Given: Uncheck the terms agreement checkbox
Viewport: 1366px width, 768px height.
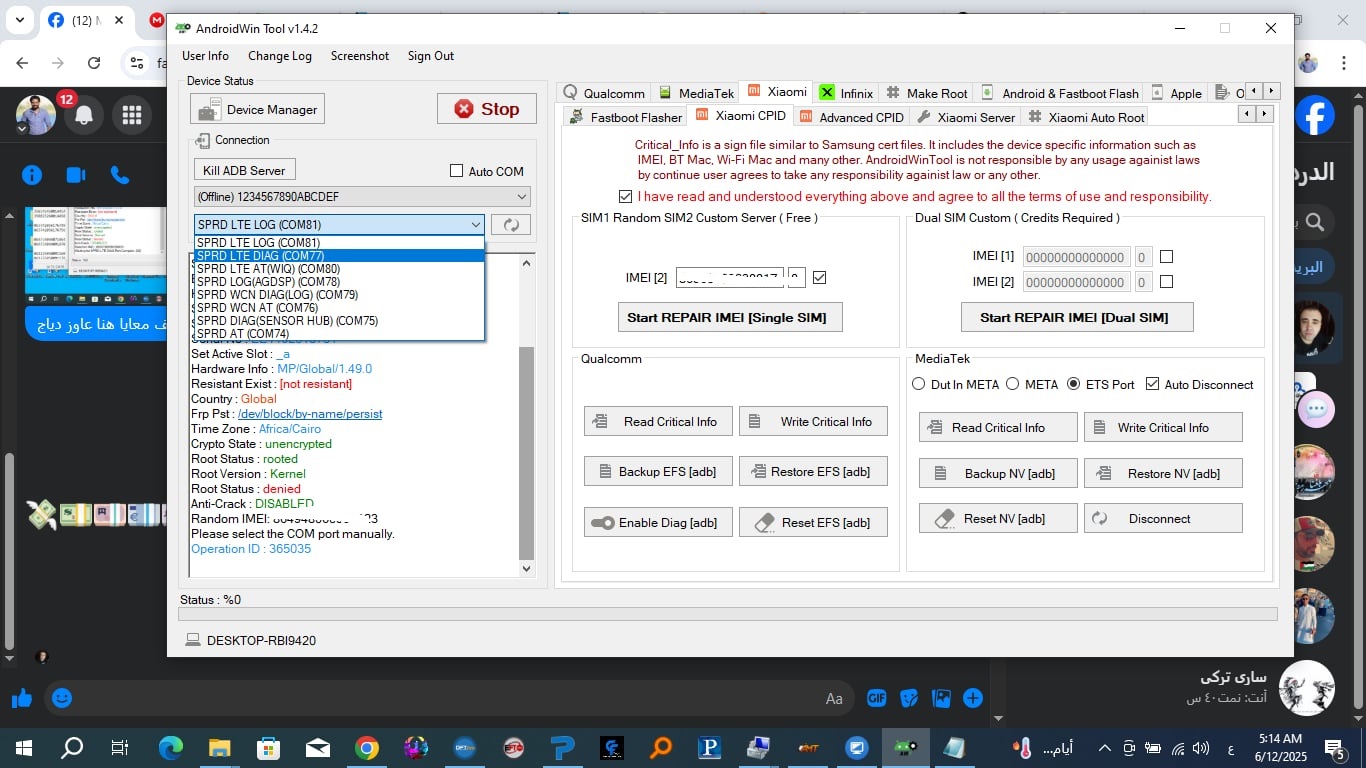Looking at the screenshot, I should (626, 196).
